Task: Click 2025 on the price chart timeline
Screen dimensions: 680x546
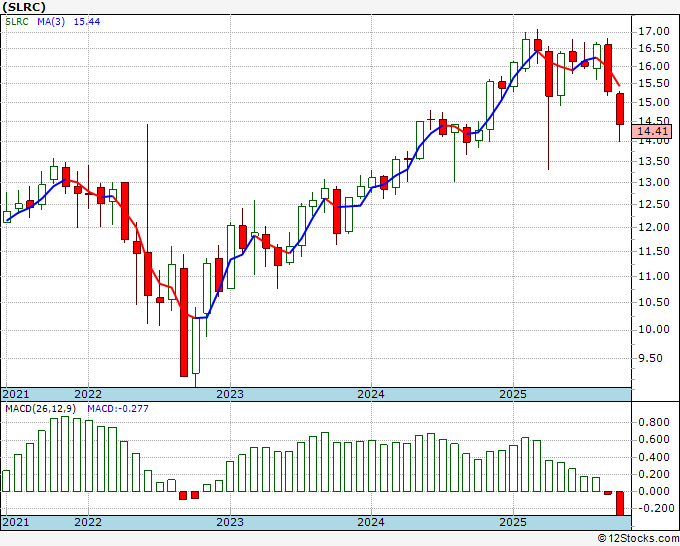Action: tap(513, 394)
